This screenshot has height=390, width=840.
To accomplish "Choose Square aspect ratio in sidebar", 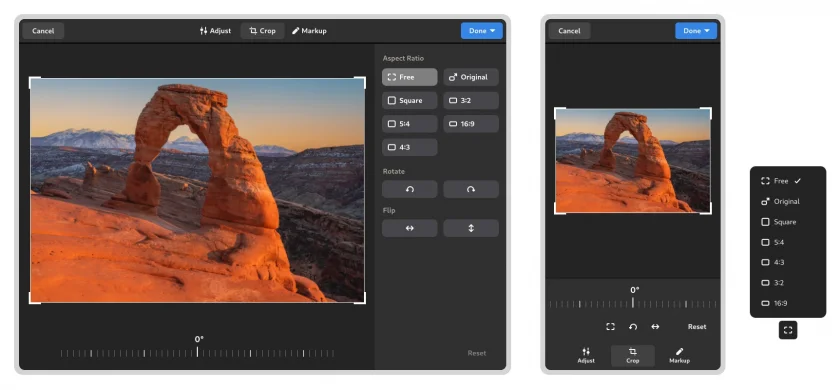I will pyautogui.click(x=410, y=101).
